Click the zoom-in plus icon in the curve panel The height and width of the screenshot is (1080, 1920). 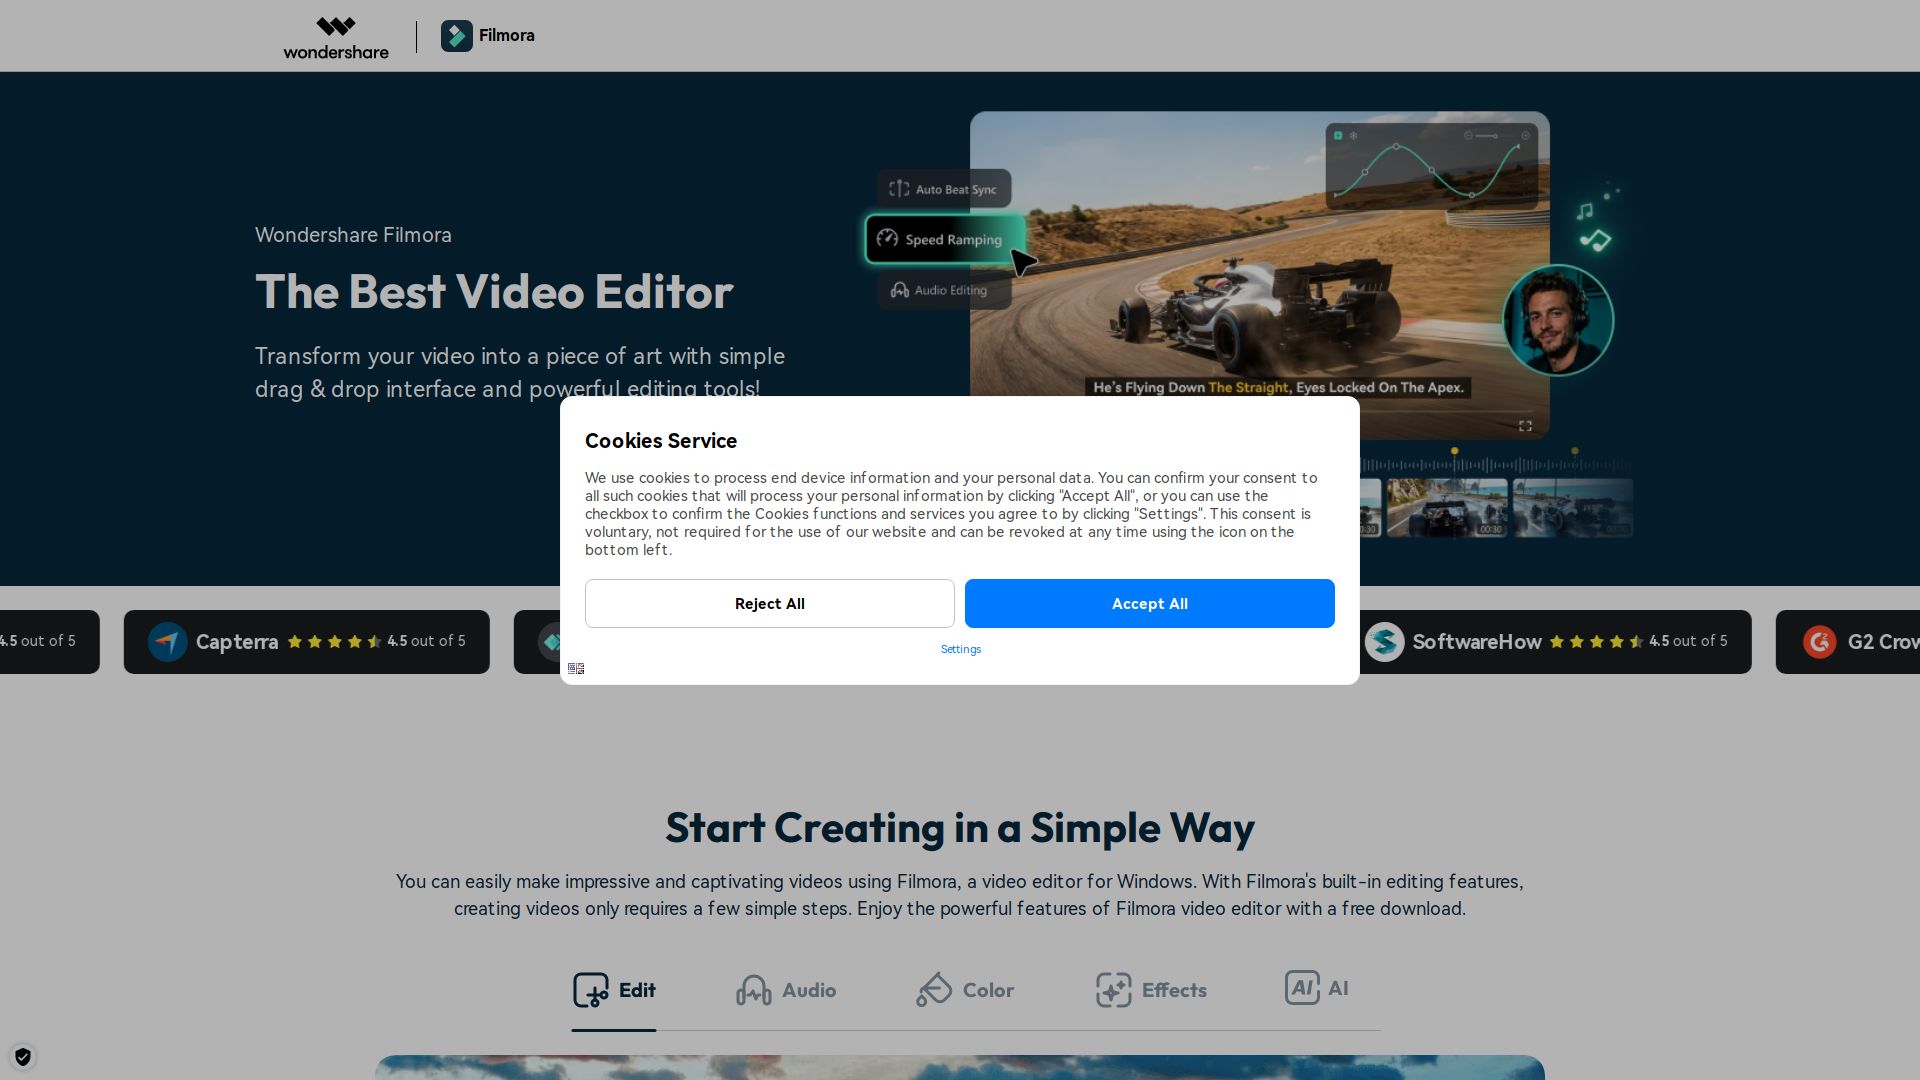pyautogui.click(x=1525, y=136)
